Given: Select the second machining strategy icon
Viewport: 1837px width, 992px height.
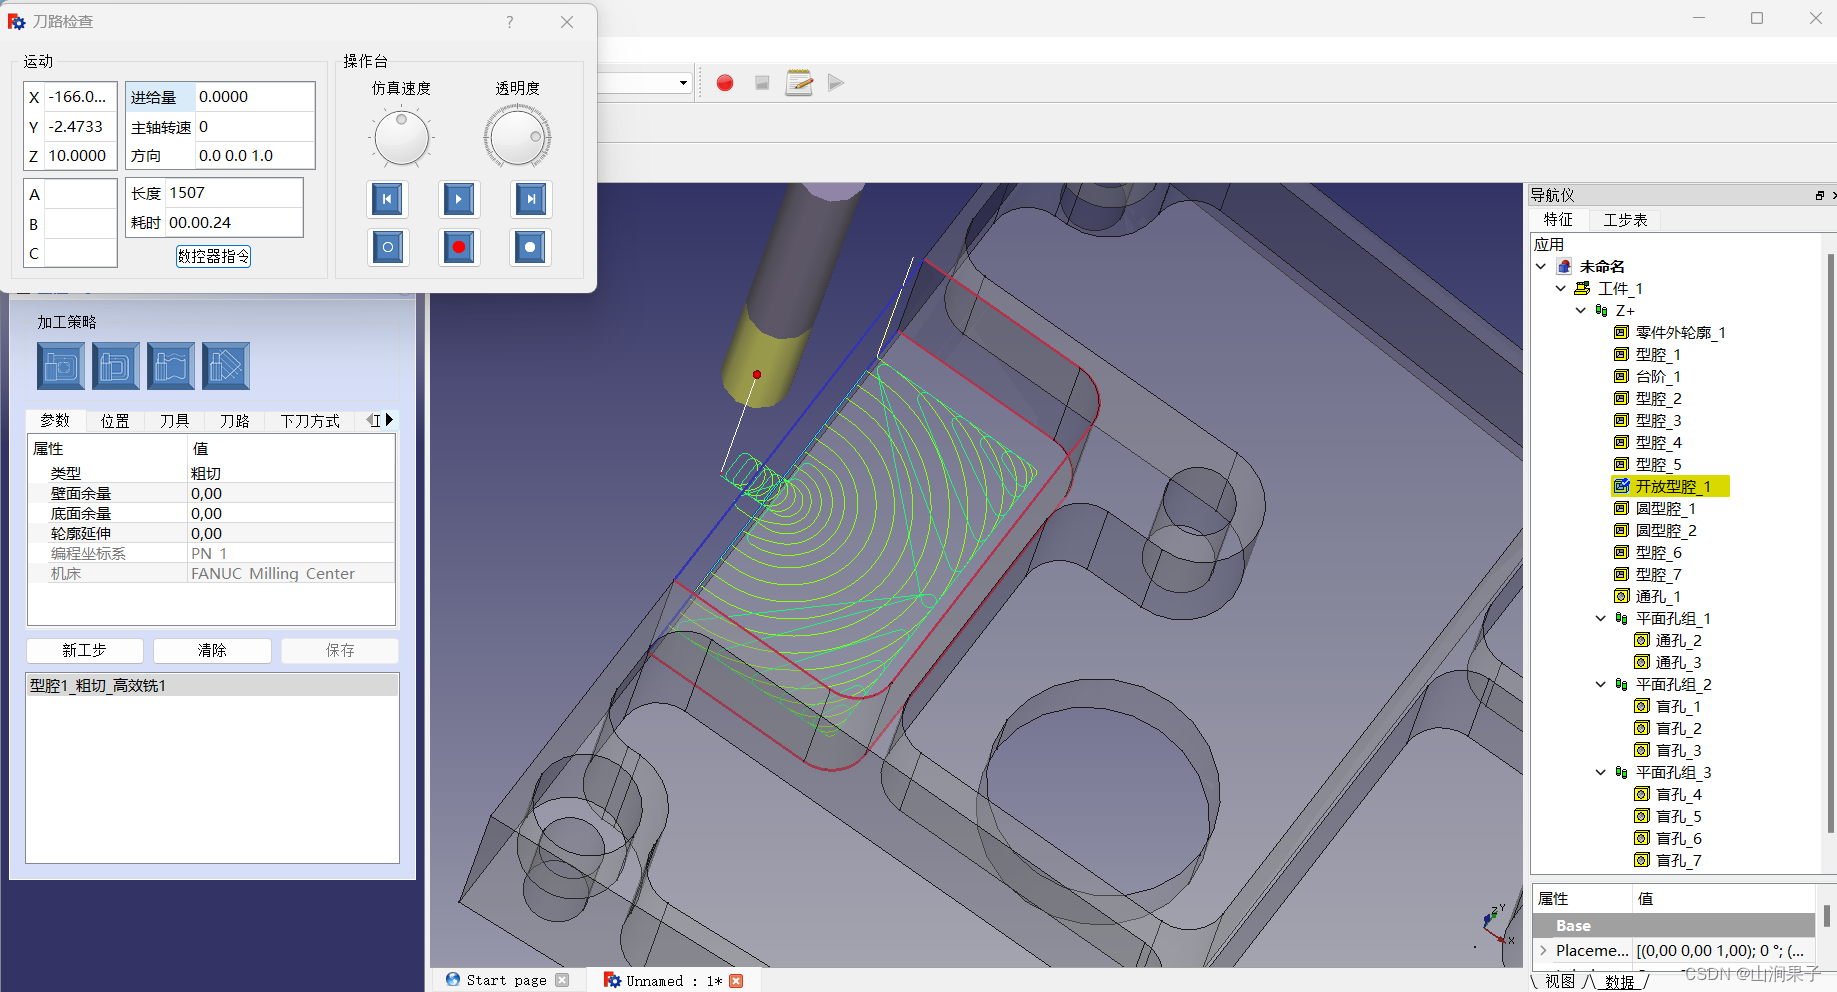Looking at the screenshot, I should (116, 366).
